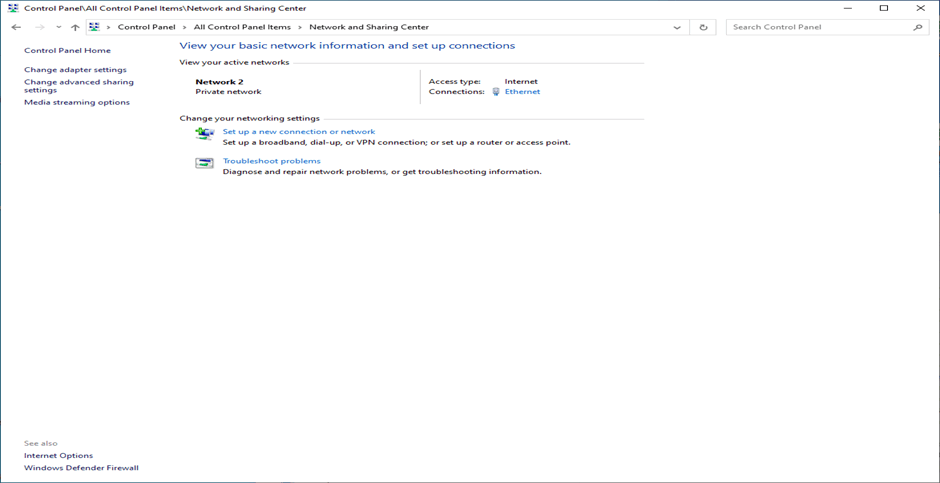
Task: Expand the chevron after All Control Panel Items
Action: (x=300, y=28)
